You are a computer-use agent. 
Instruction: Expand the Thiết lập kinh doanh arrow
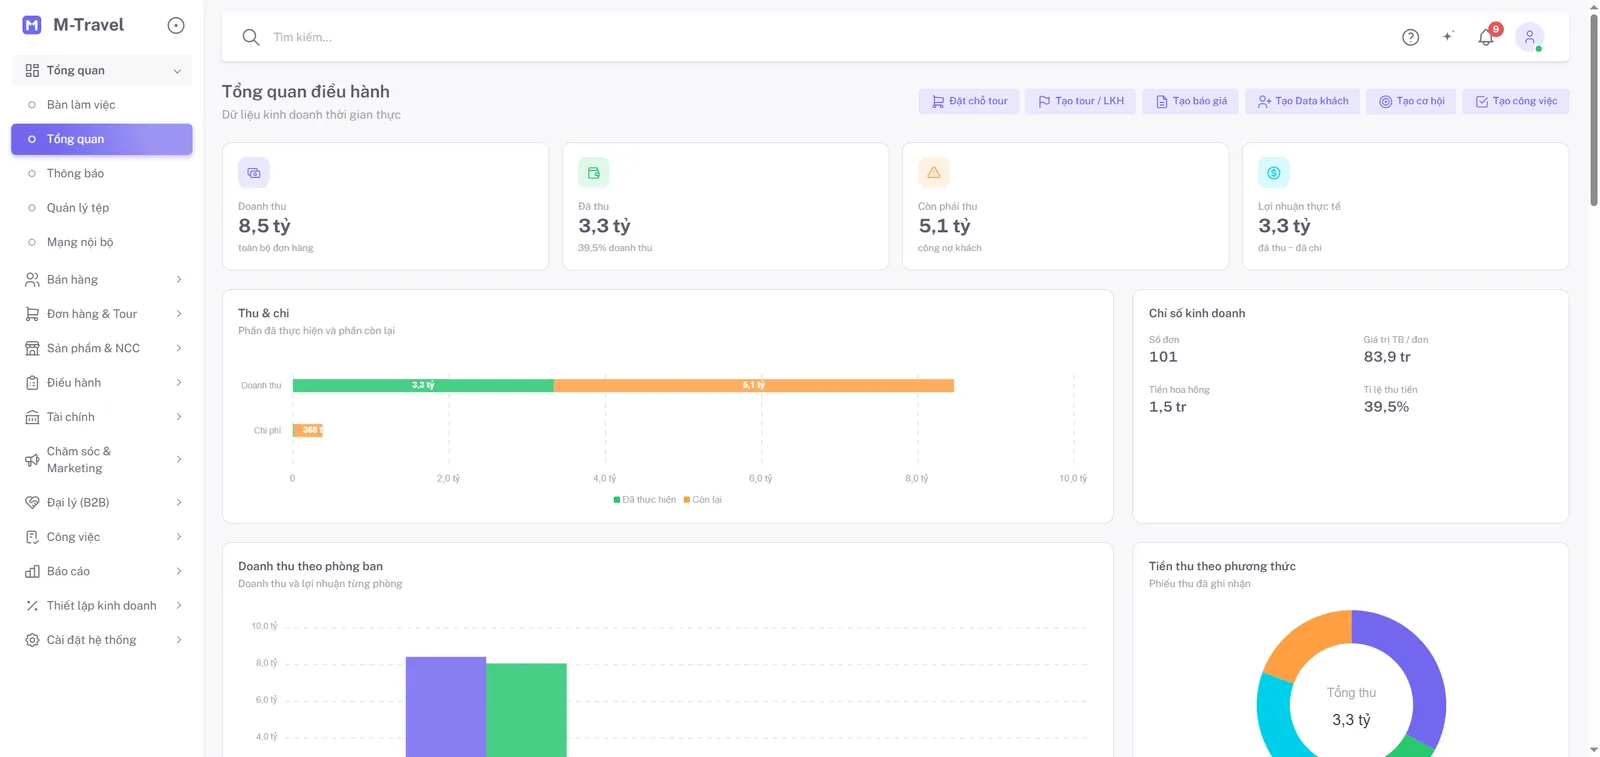tap(179, 606)
